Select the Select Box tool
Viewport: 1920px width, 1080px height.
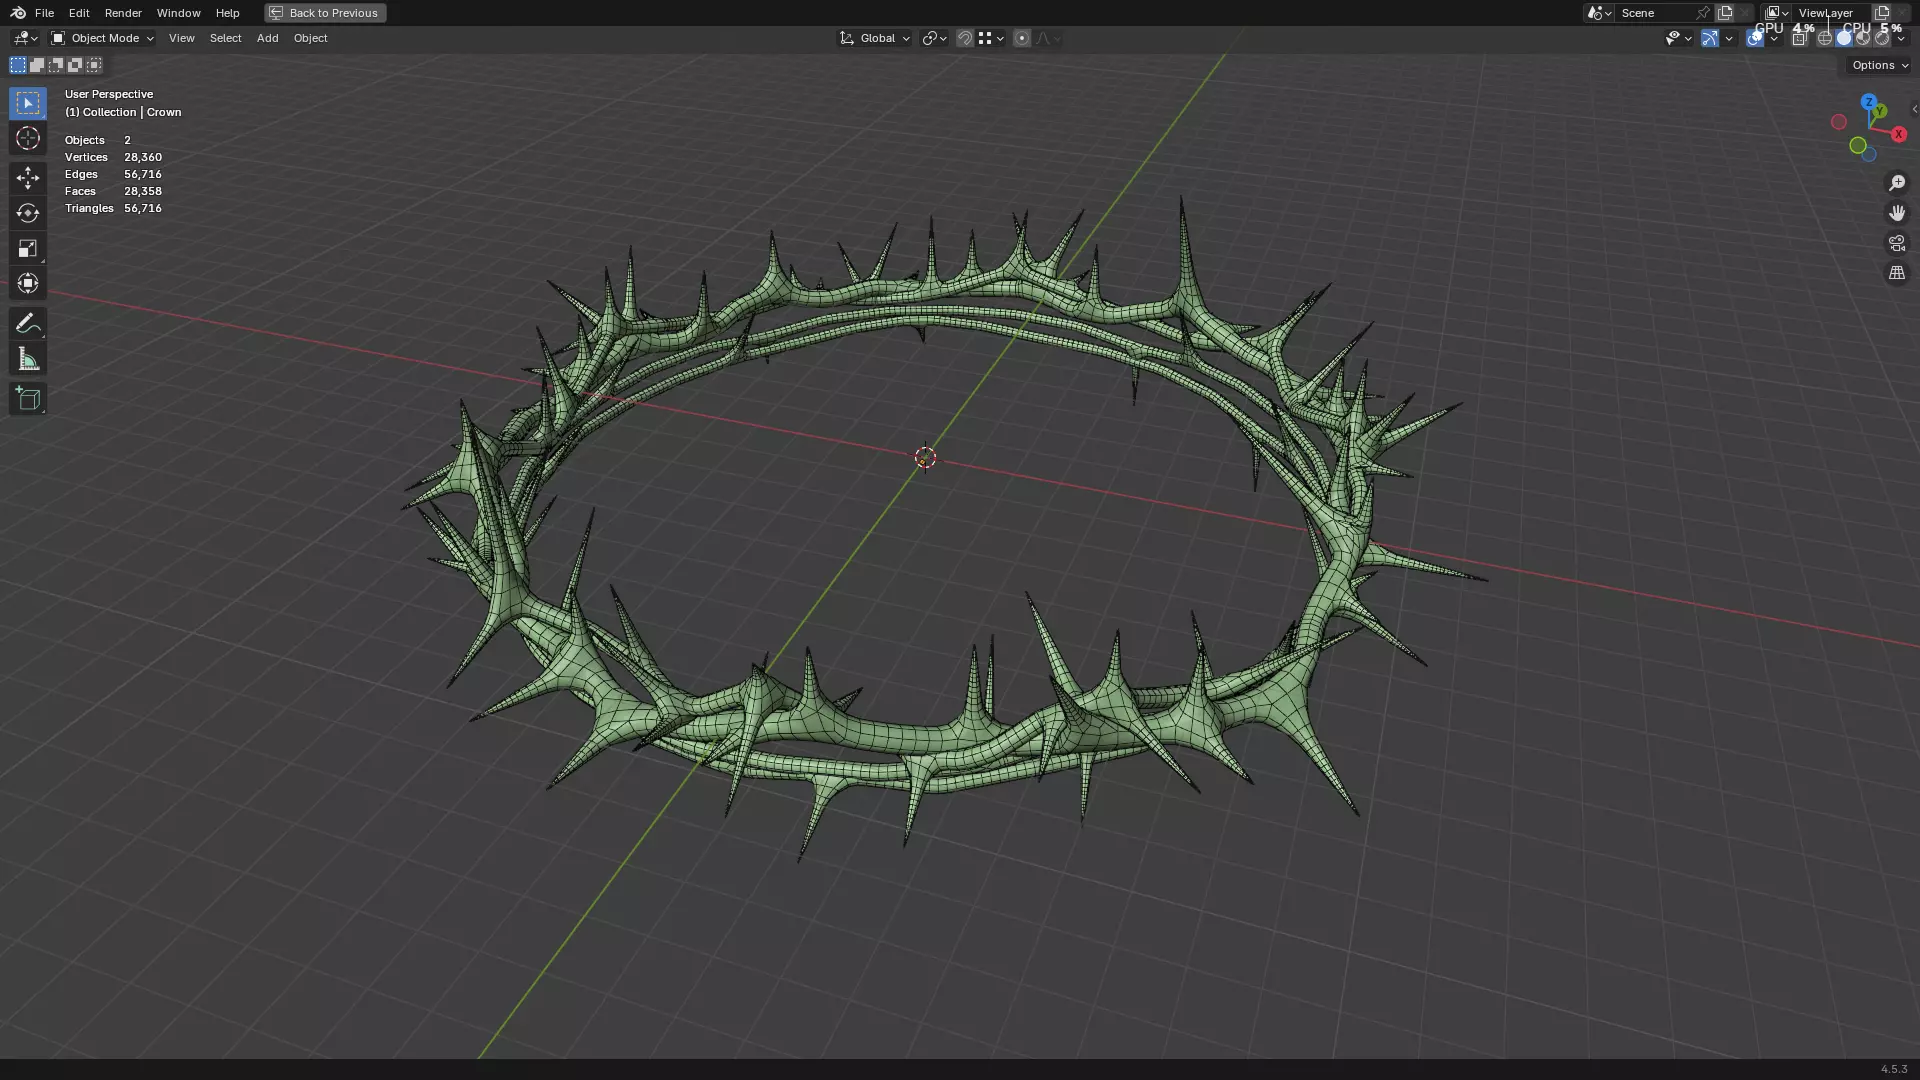[28, 103]
